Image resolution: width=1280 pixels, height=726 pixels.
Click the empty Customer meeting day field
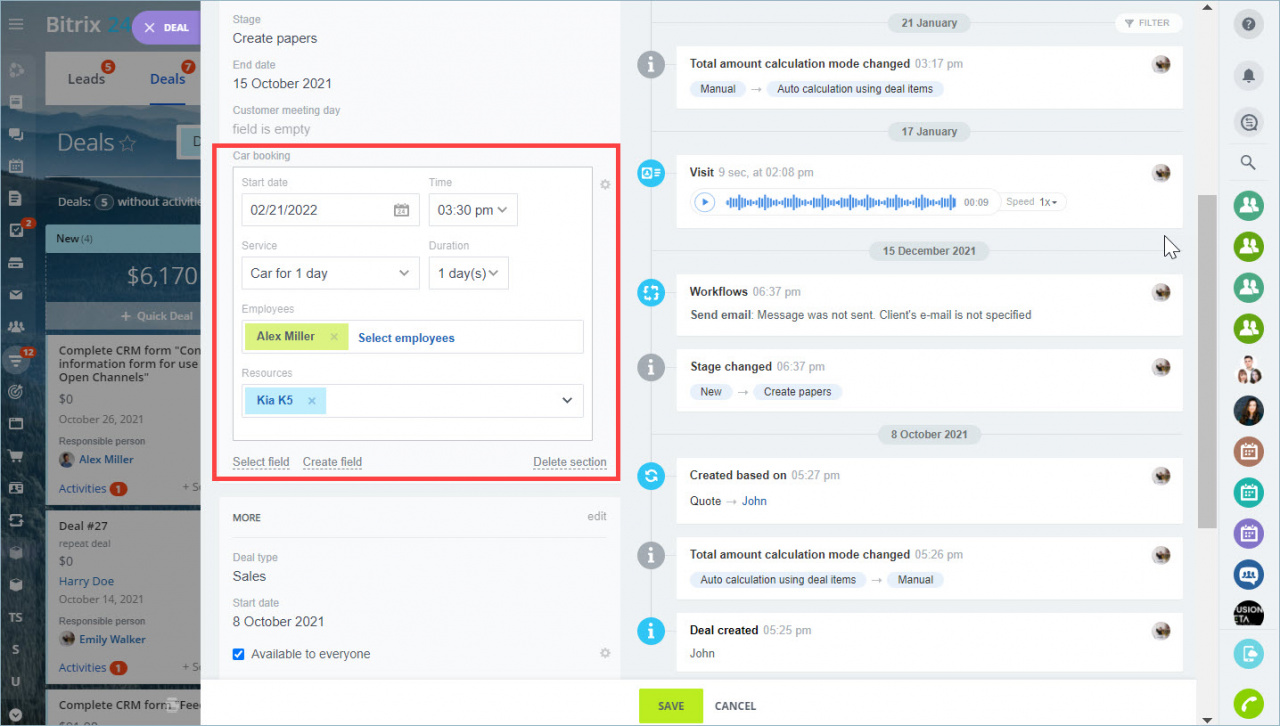pyautogui.click(x=271, y=129)
